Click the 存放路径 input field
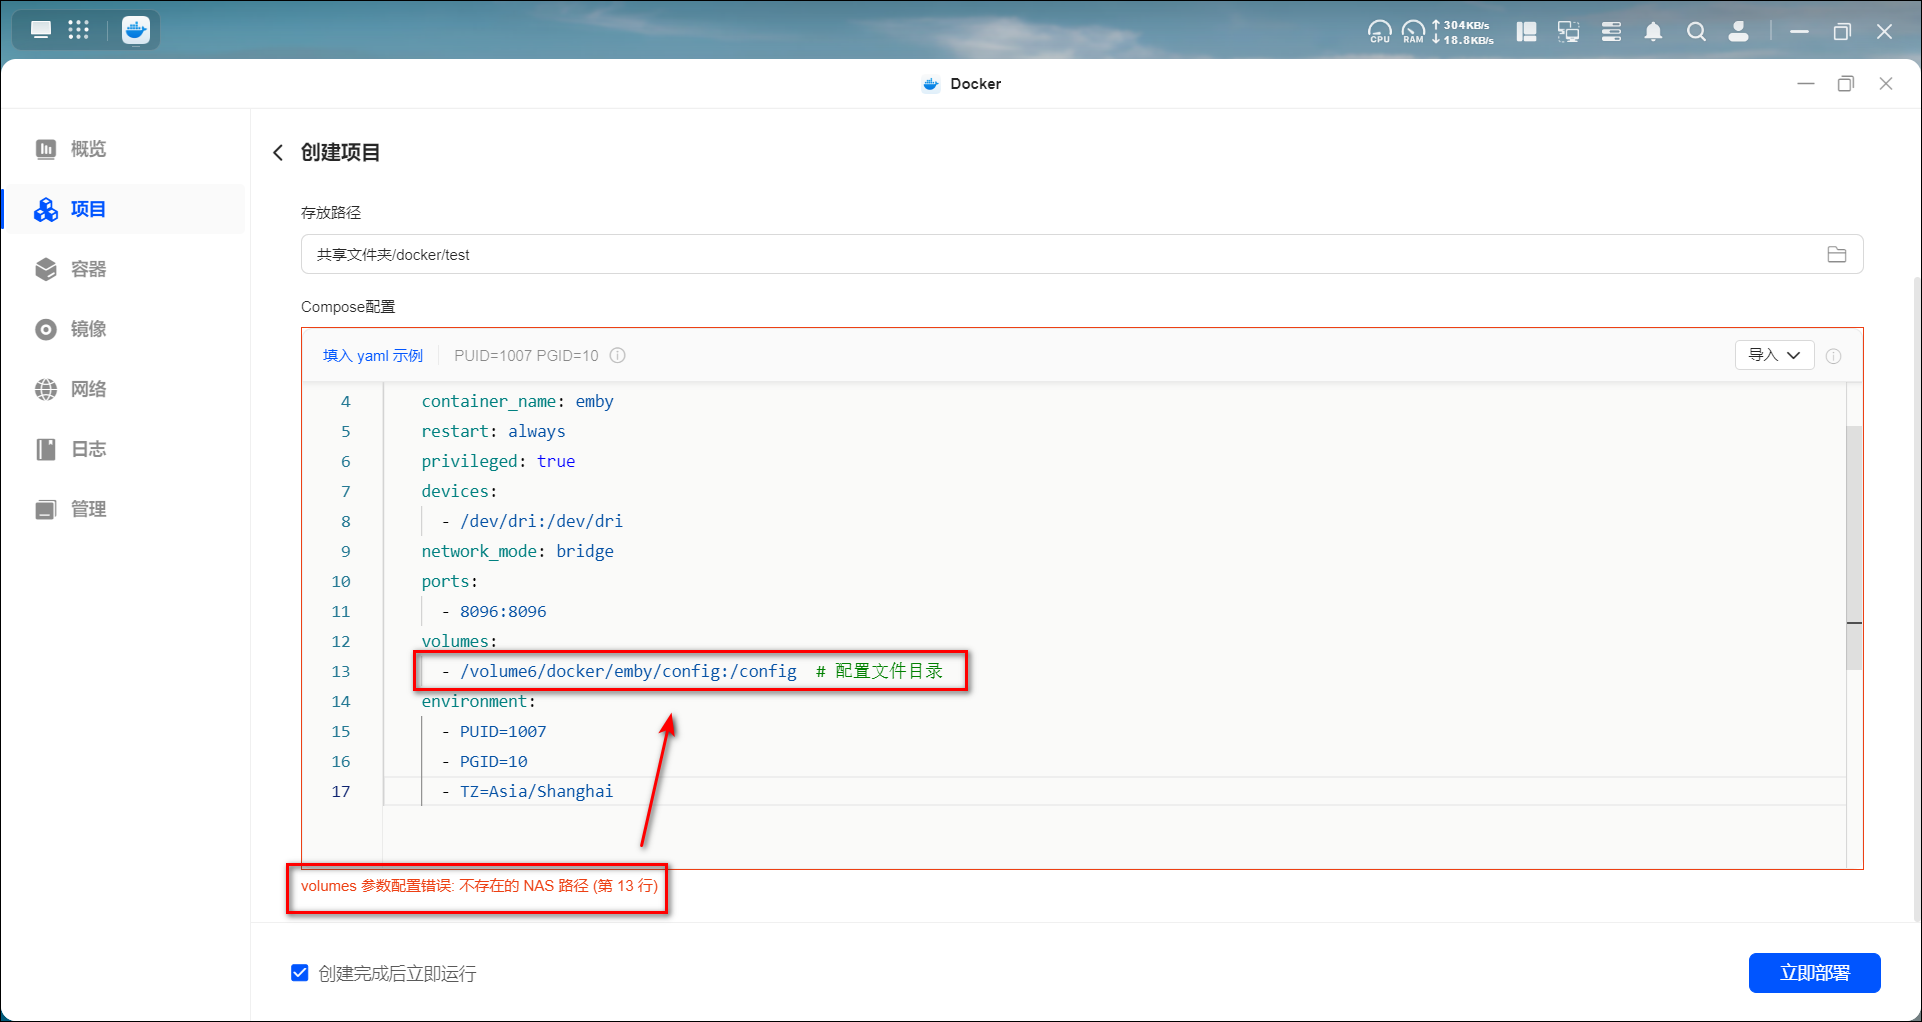Viewport: 1922px width, 1022px height. tap(1060, 255)
